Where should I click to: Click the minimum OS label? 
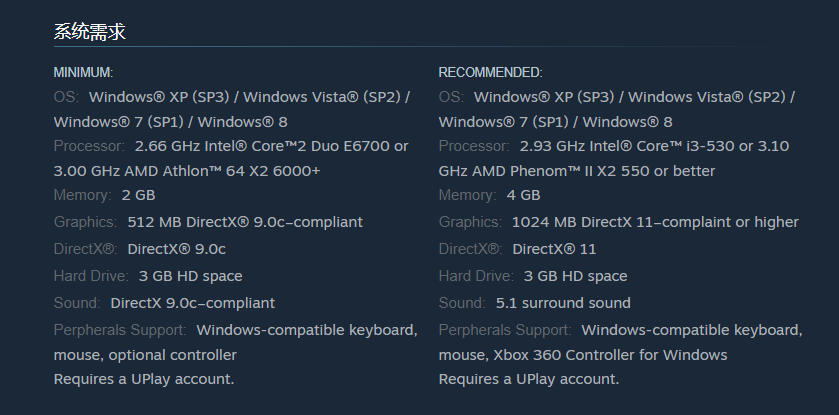coord(66,97)
